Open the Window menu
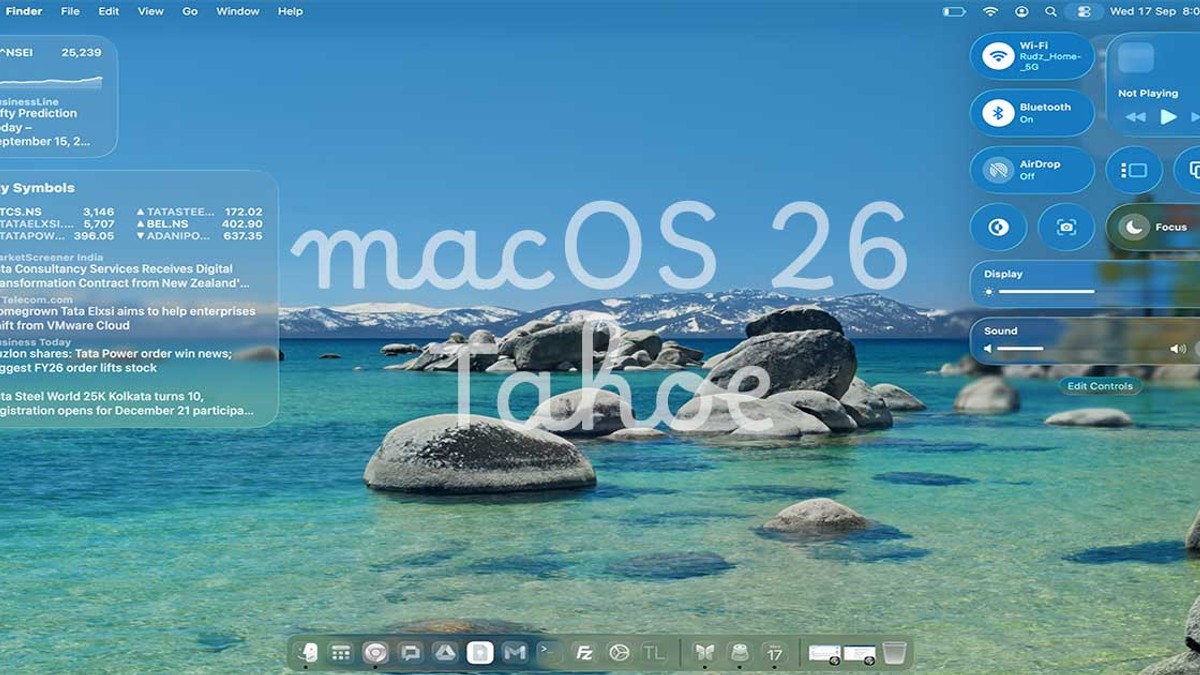Viewport: 1200px width, 675px height. 238,11
